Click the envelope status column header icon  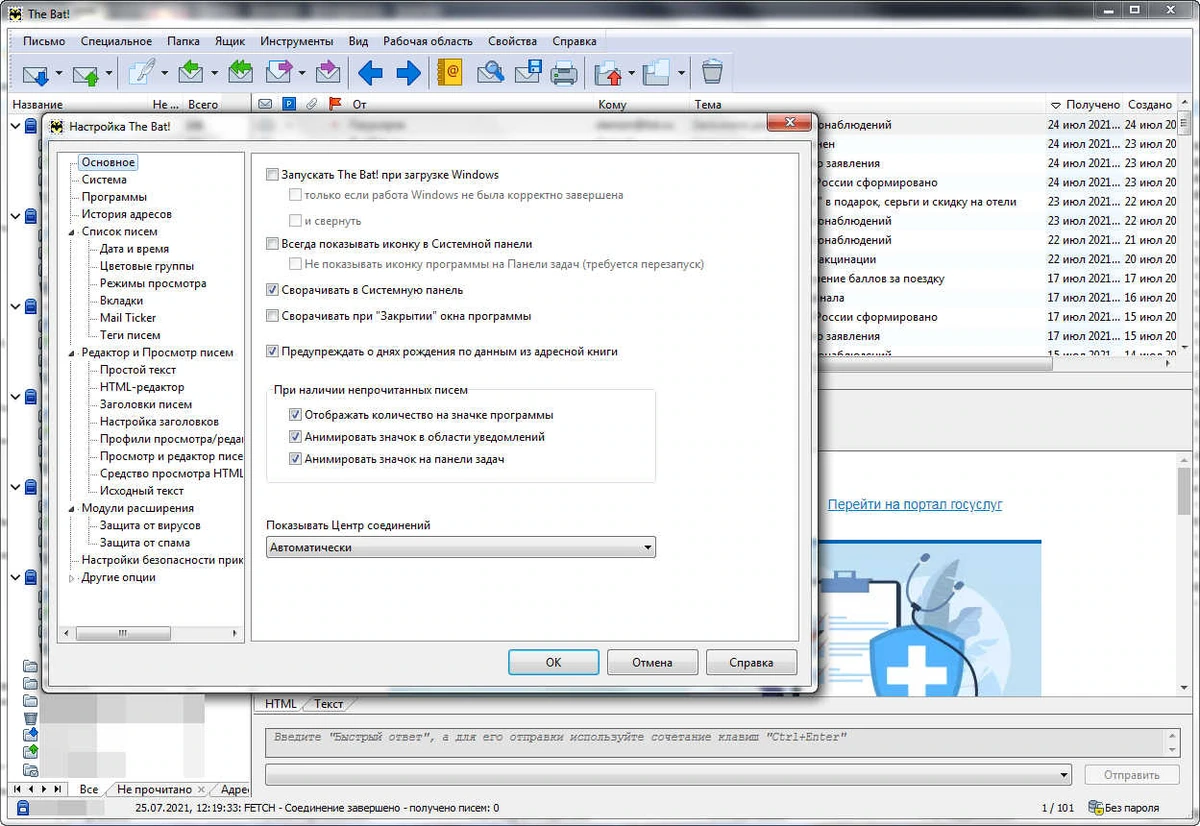point(265,104)
